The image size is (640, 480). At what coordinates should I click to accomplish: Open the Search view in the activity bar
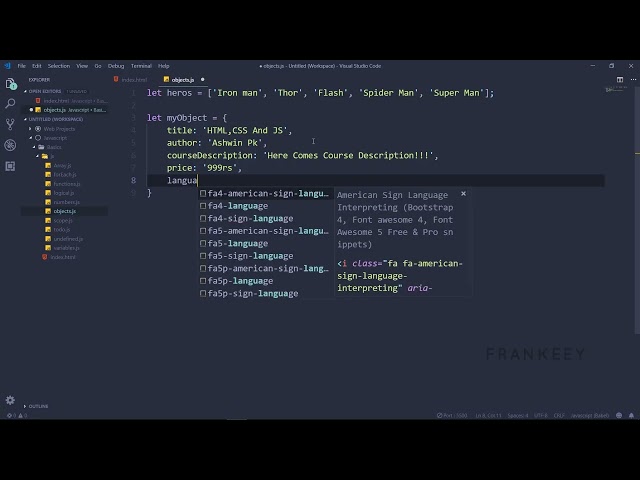[10, 104]
